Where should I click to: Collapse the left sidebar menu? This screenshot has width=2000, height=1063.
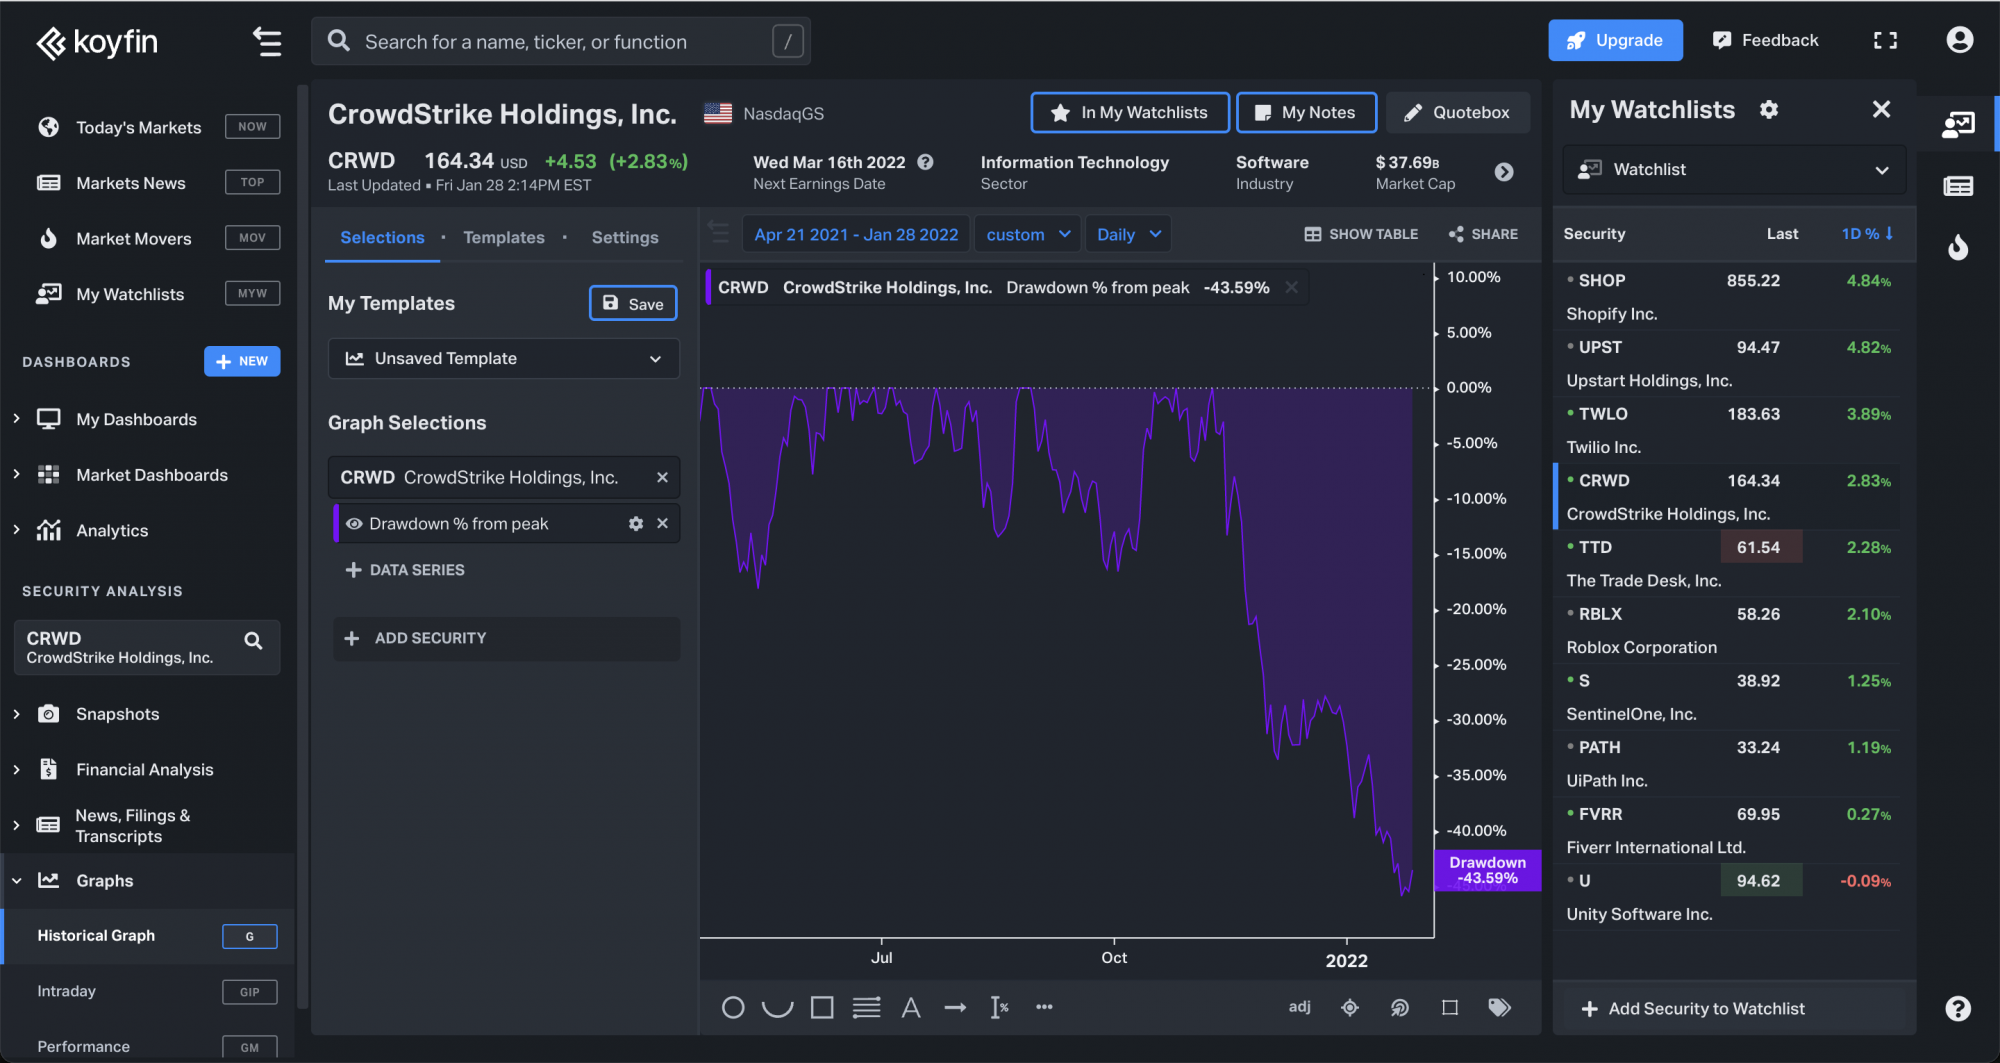click(x=267, y=42)
